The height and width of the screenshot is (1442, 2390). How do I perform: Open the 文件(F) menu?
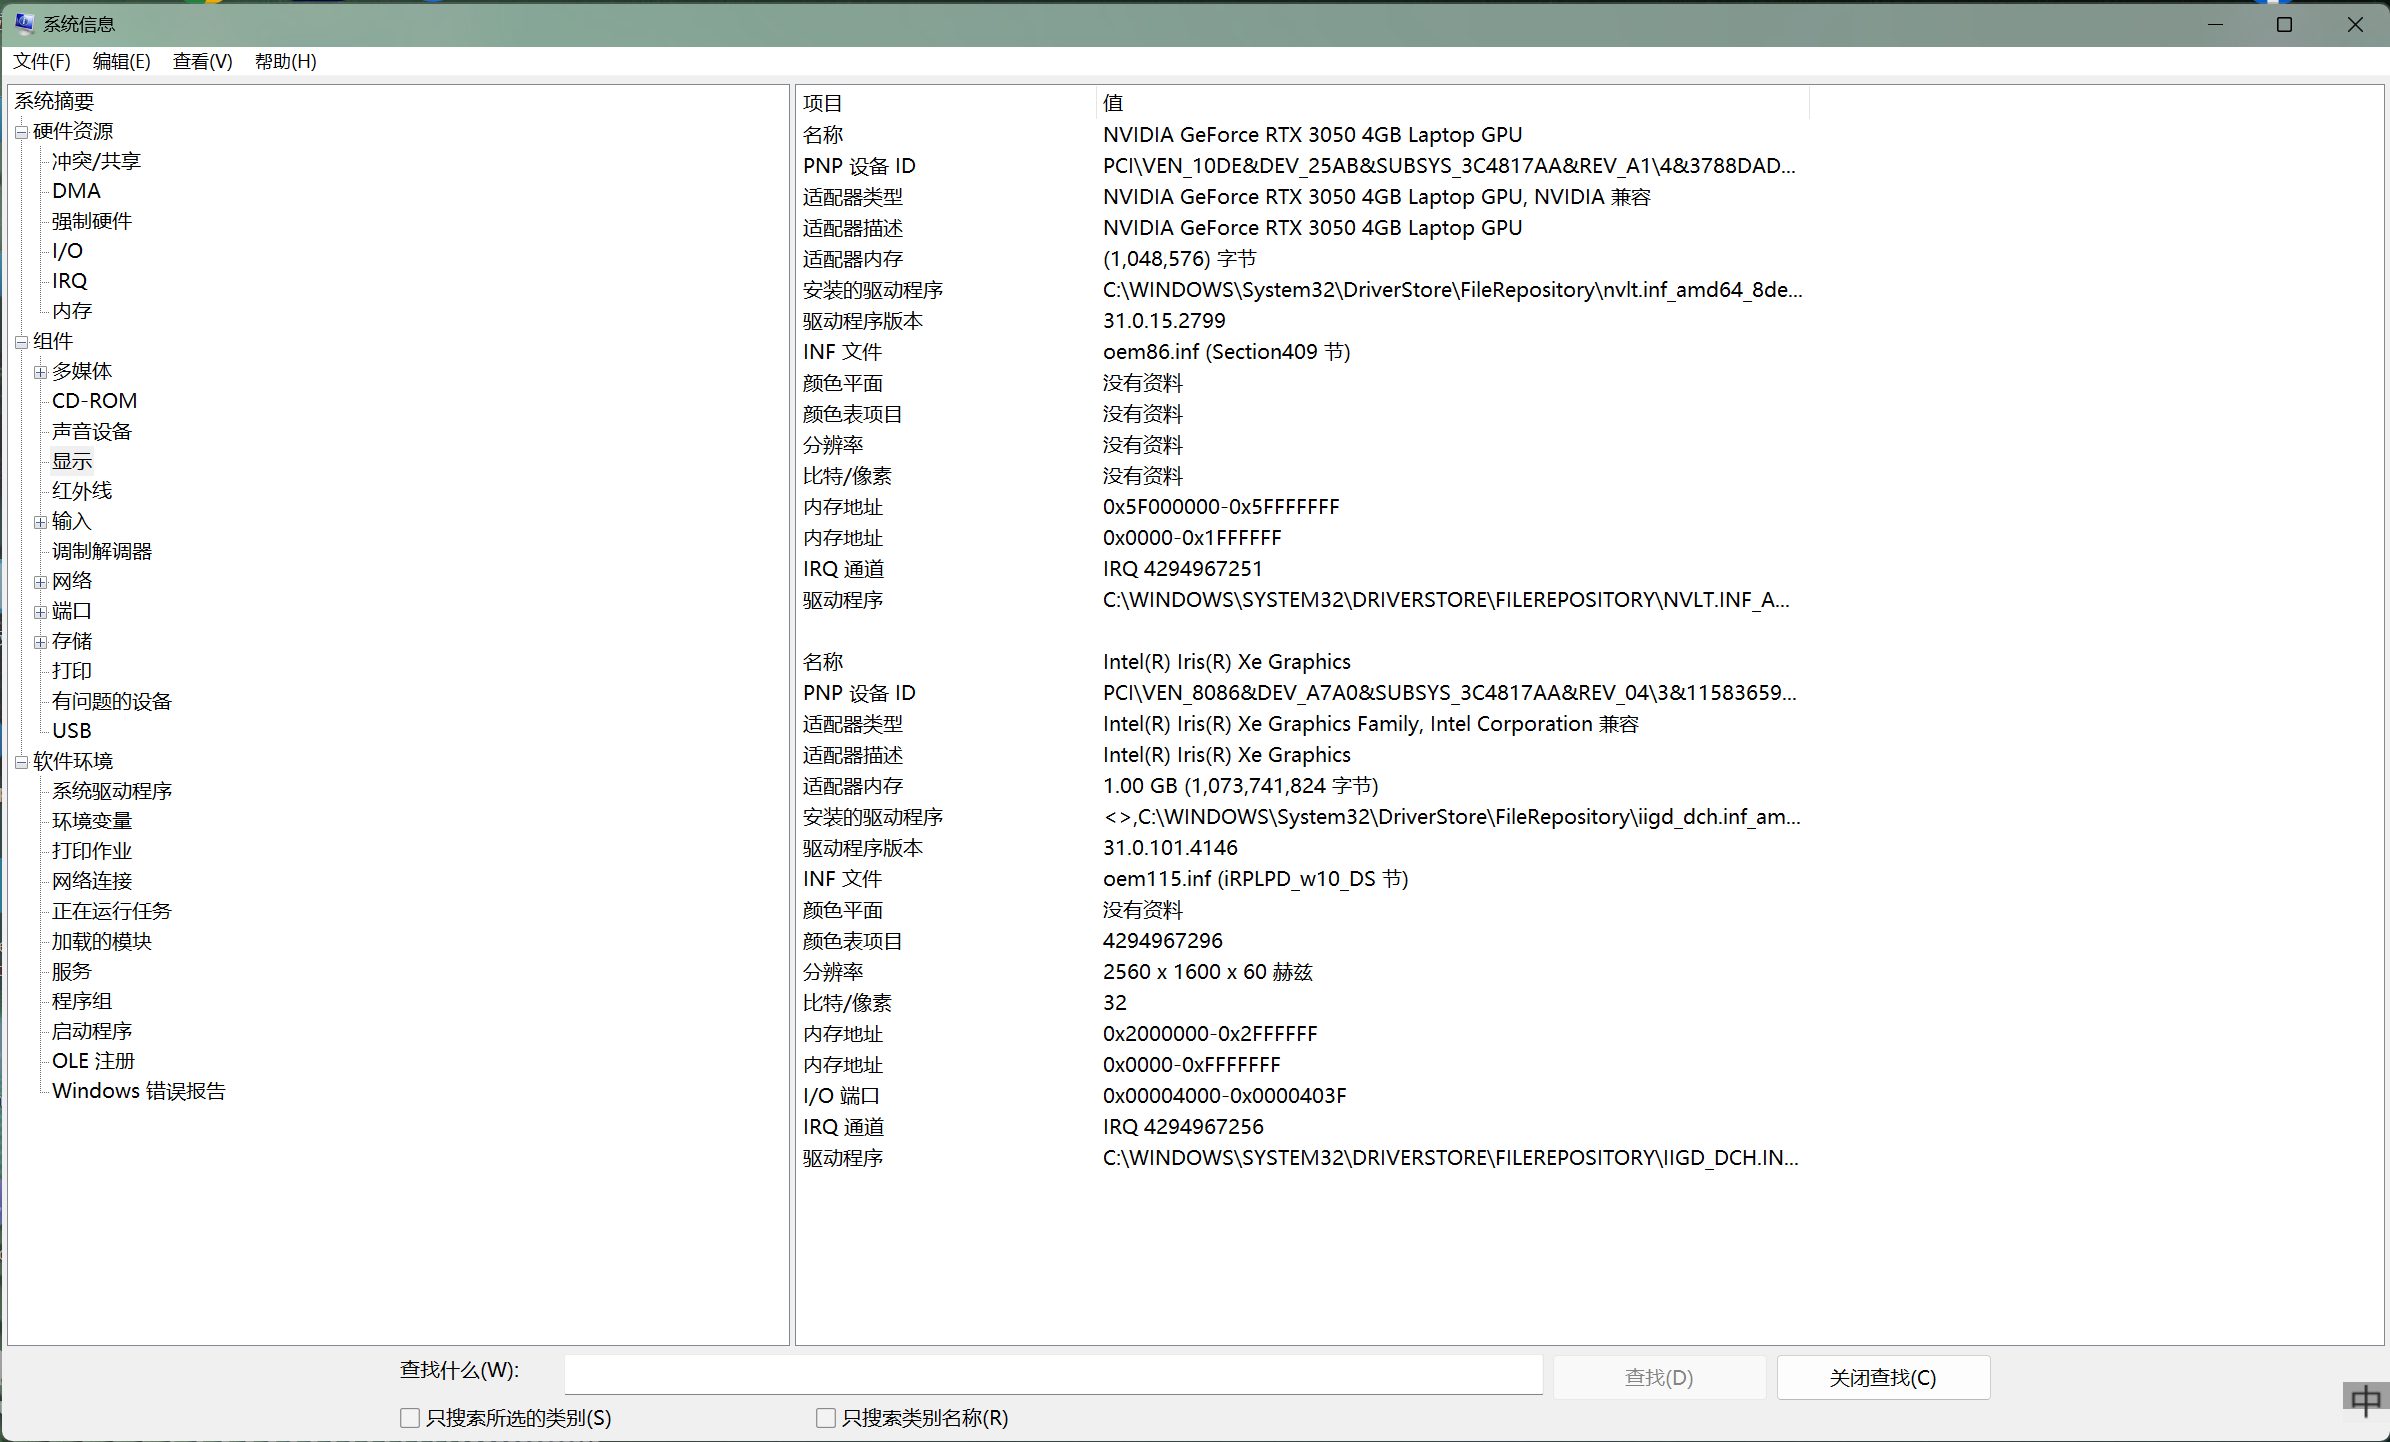tap(42, 61)
